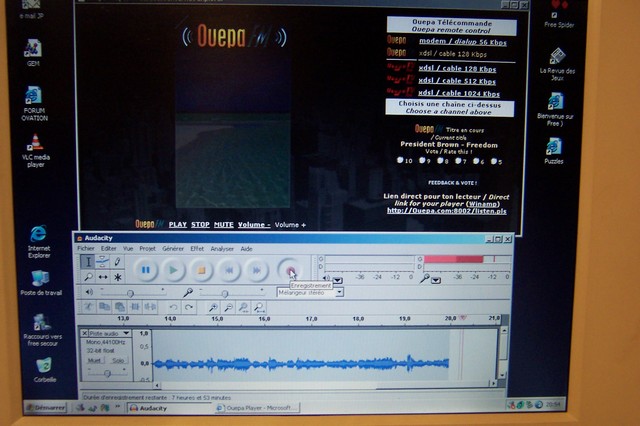The width and height of the screenshot is (640, 426).
Task: Toggle the Solo button on the track
Action: tap(118, 360)
